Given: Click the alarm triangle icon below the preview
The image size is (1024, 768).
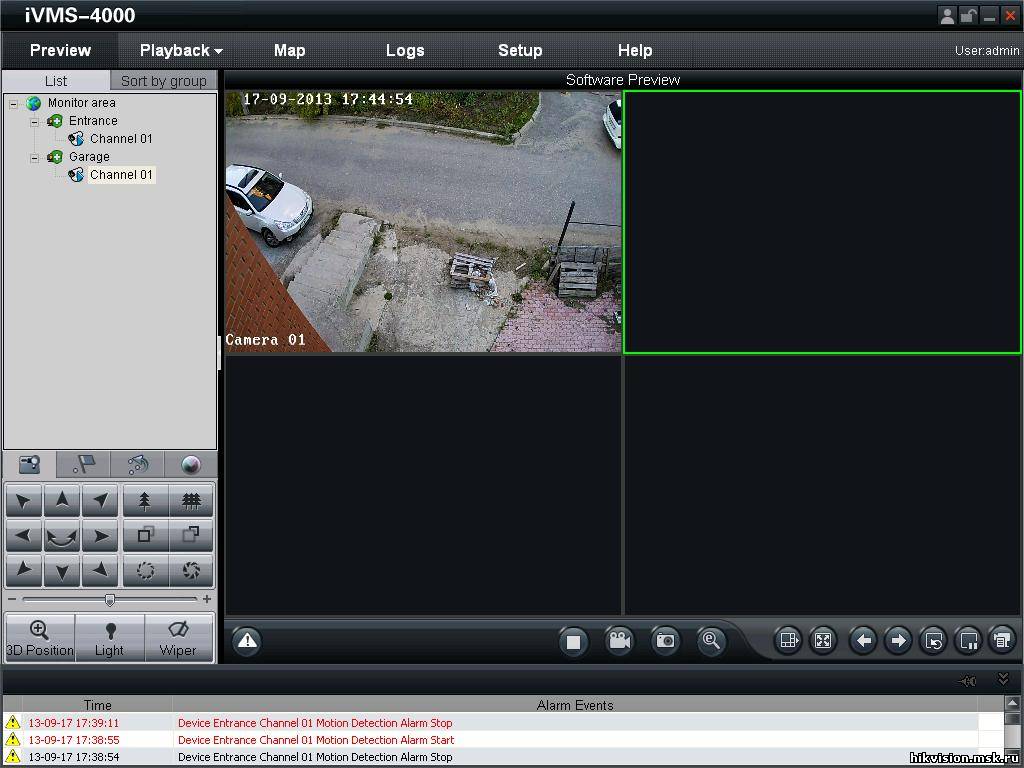Looking at the screenshot, I should 248,641.
